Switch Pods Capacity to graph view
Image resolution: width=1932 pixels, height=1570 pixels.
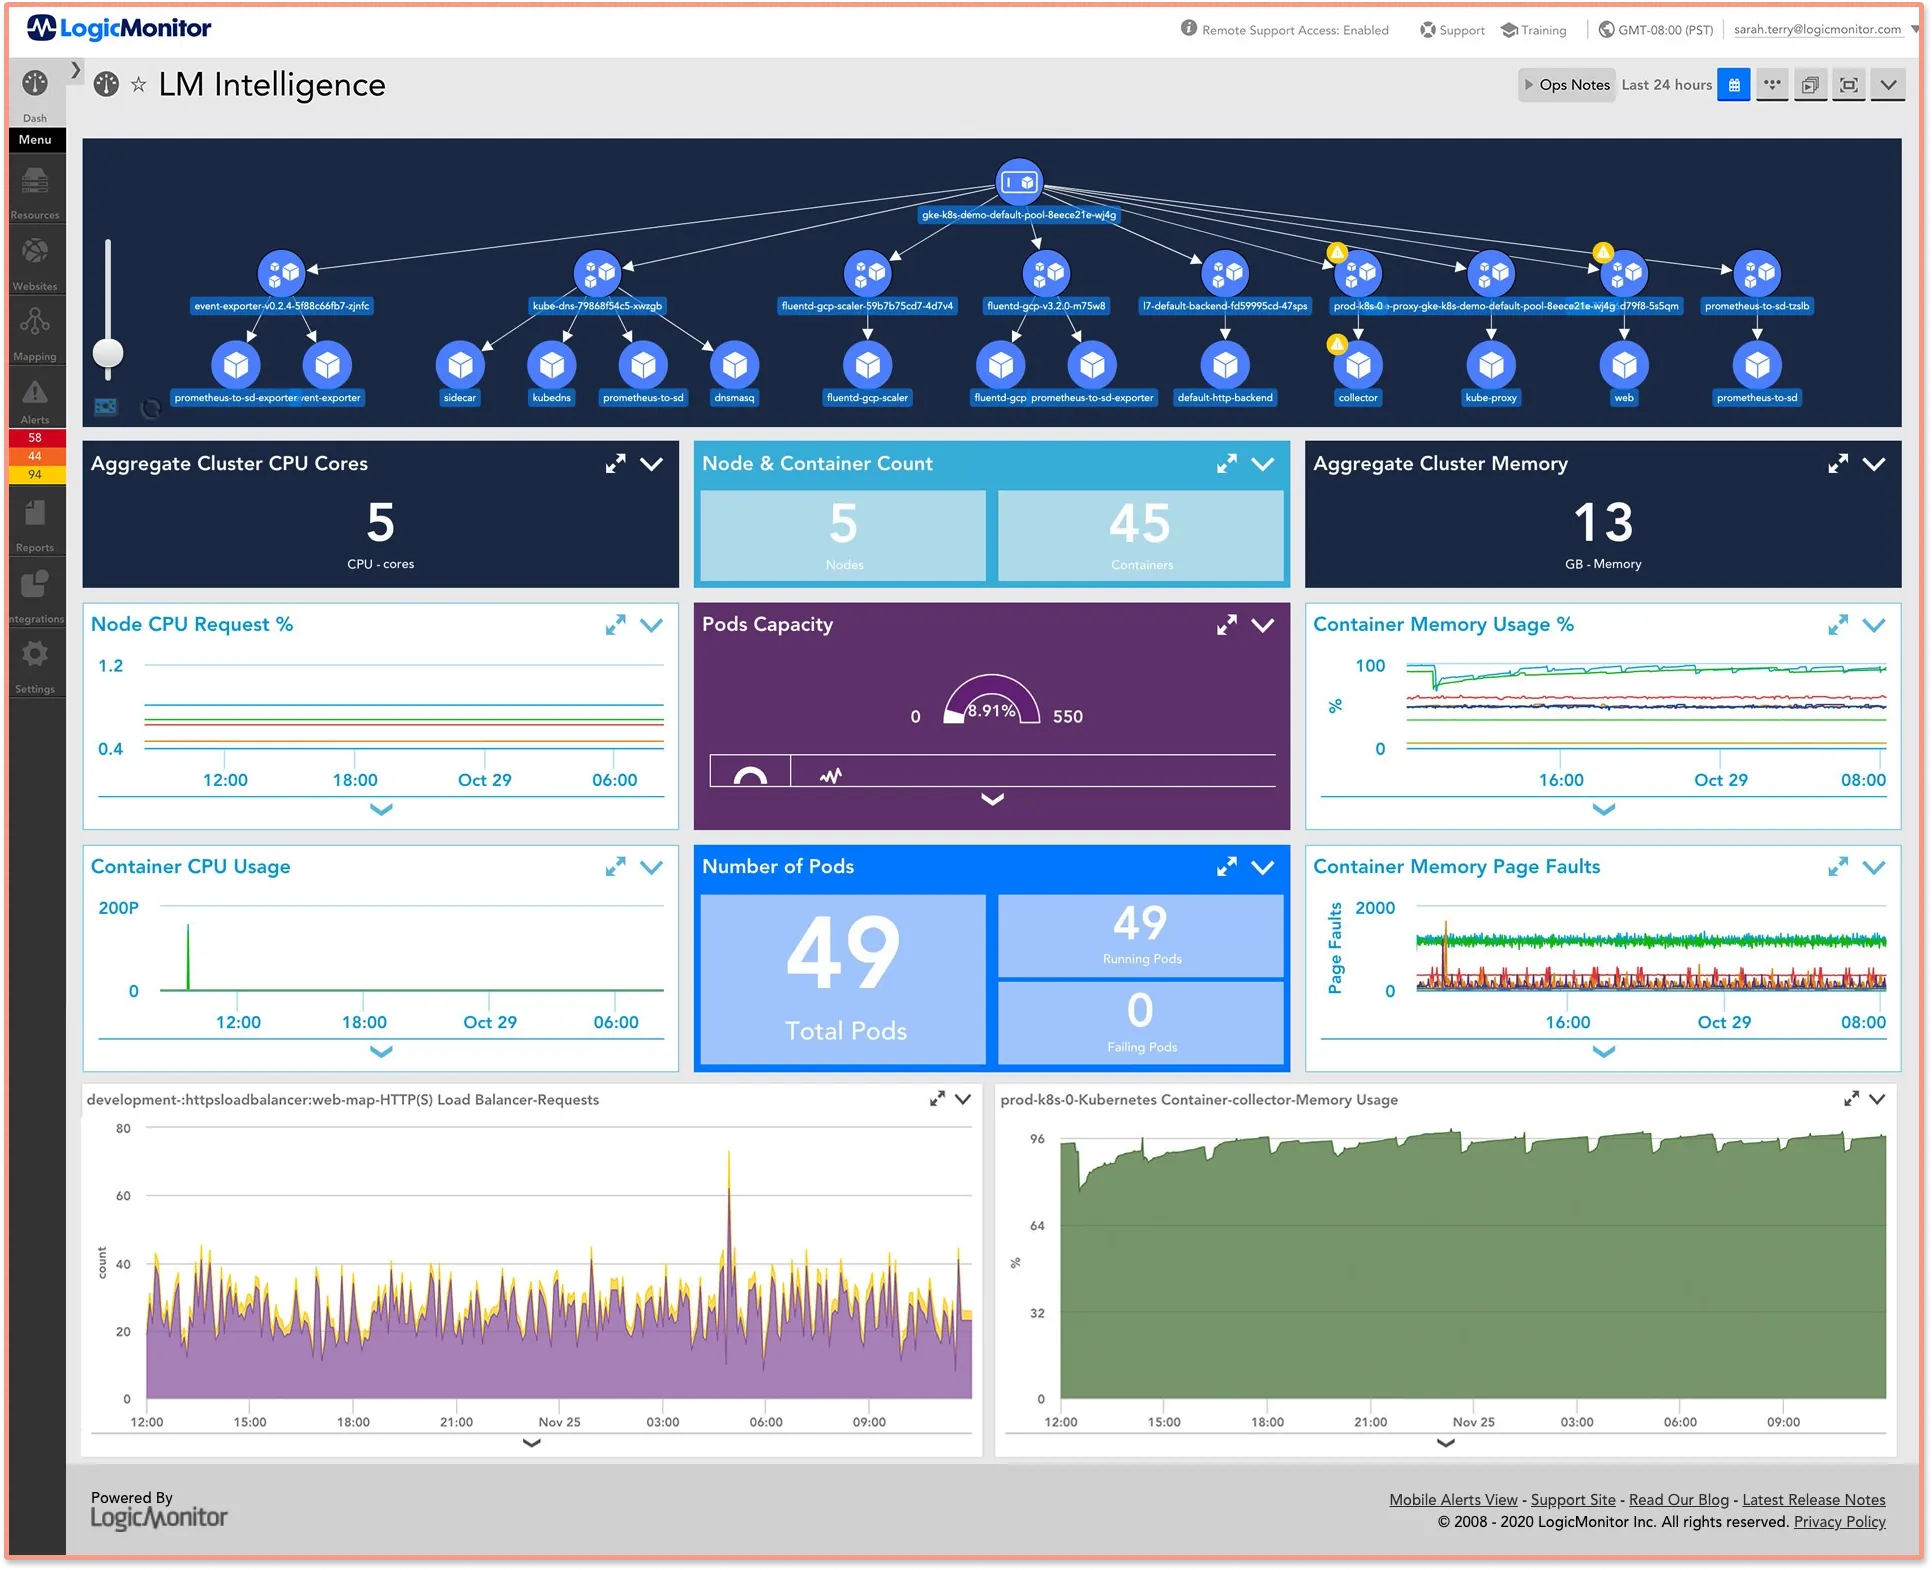coord(830,774)
